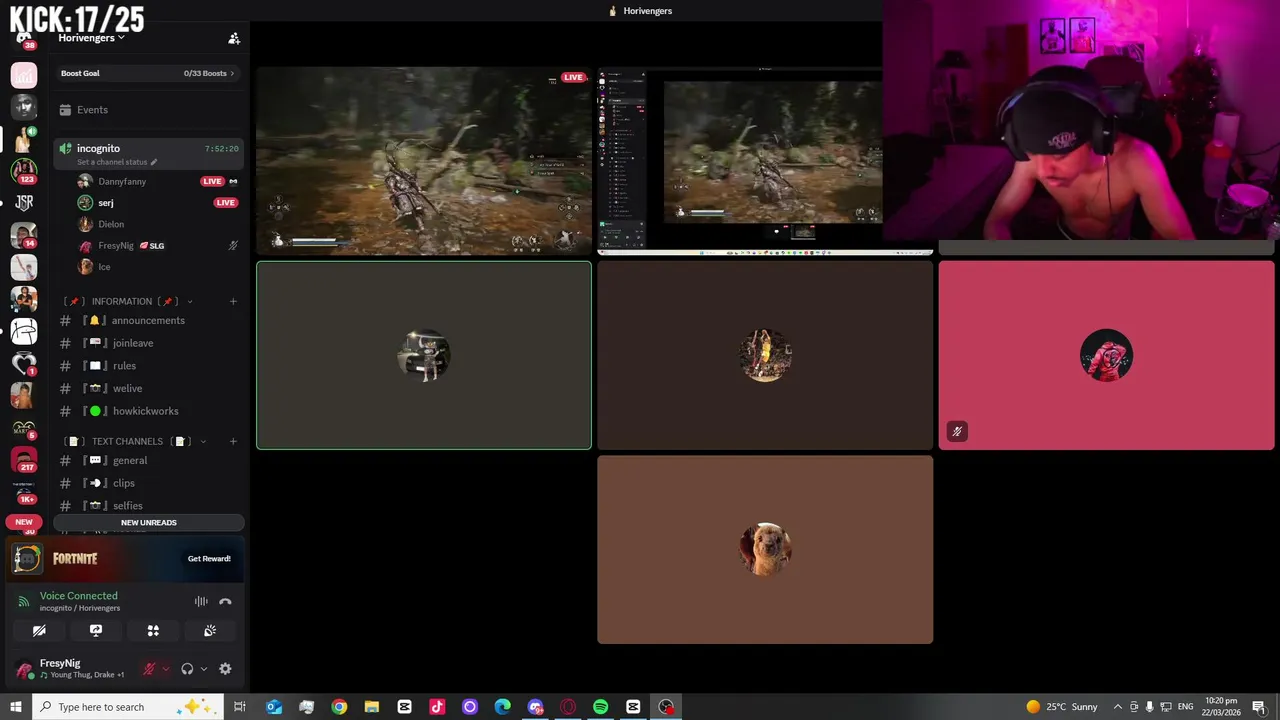
Task: Select the brown tile with the dog avatar
Action: click(x=765, y=549)
